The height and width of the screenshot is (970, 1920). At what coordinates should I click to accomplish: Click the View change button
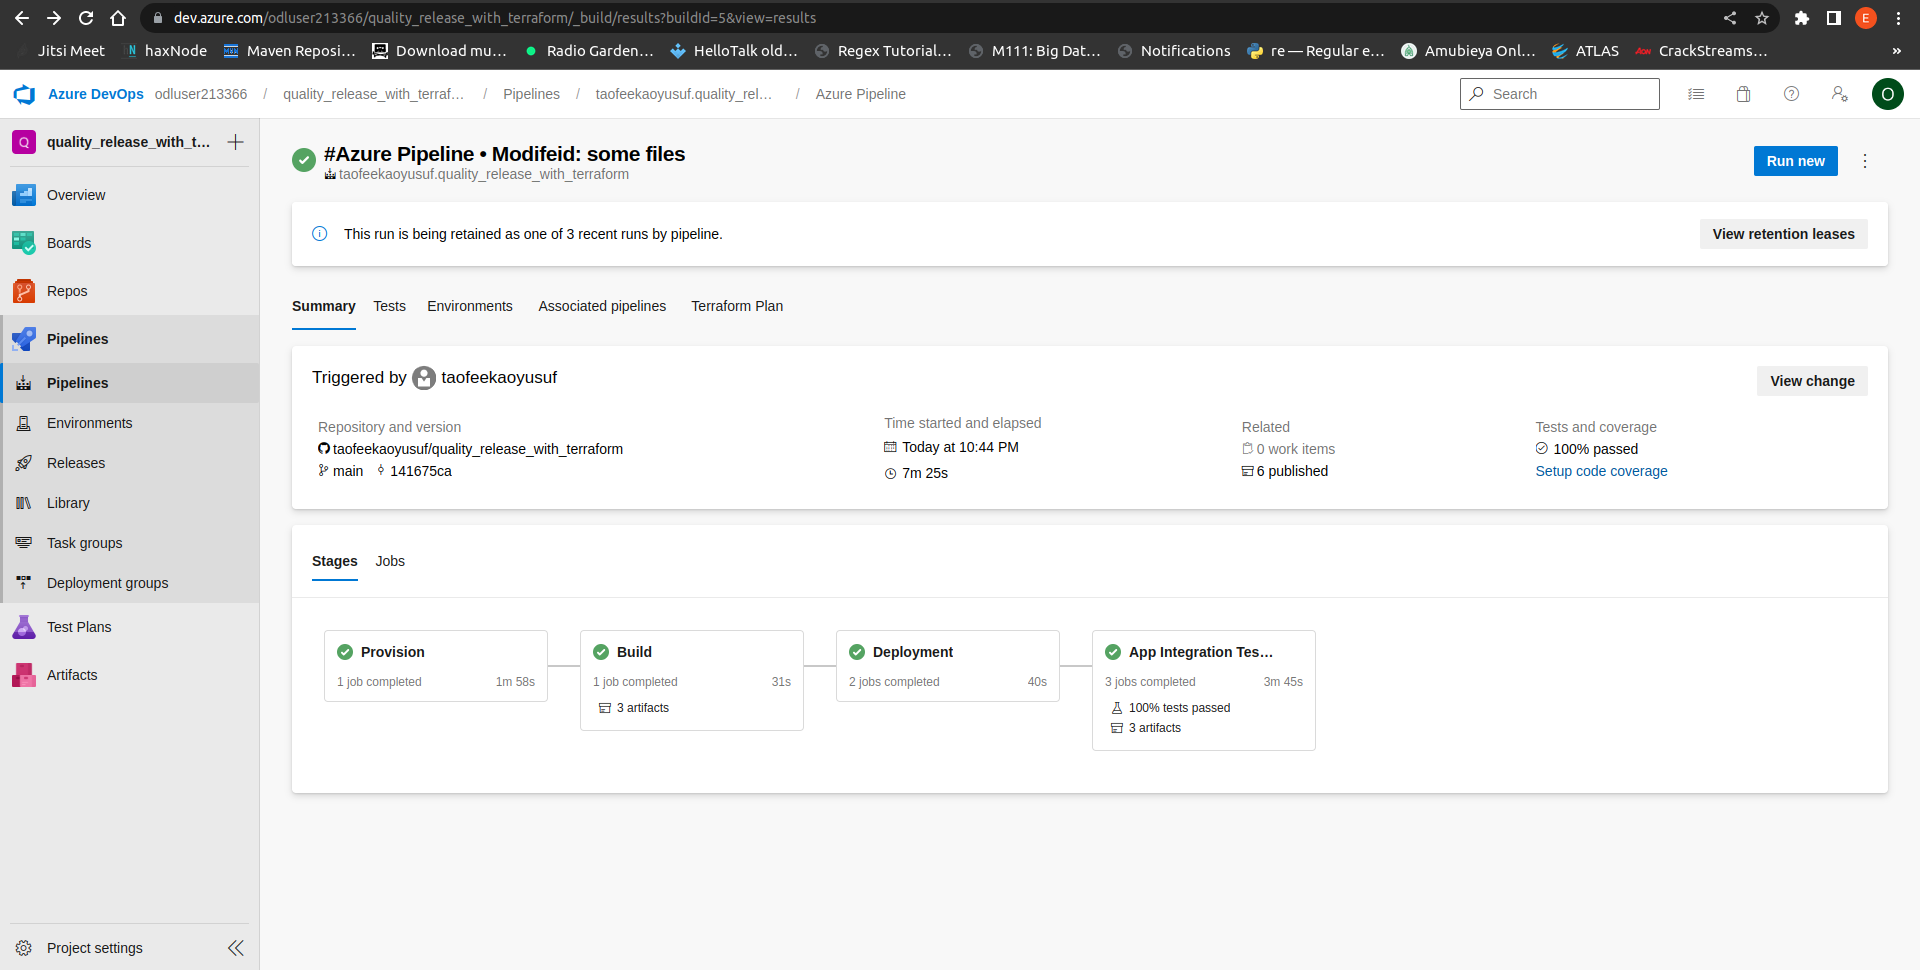pos(1812,381)
